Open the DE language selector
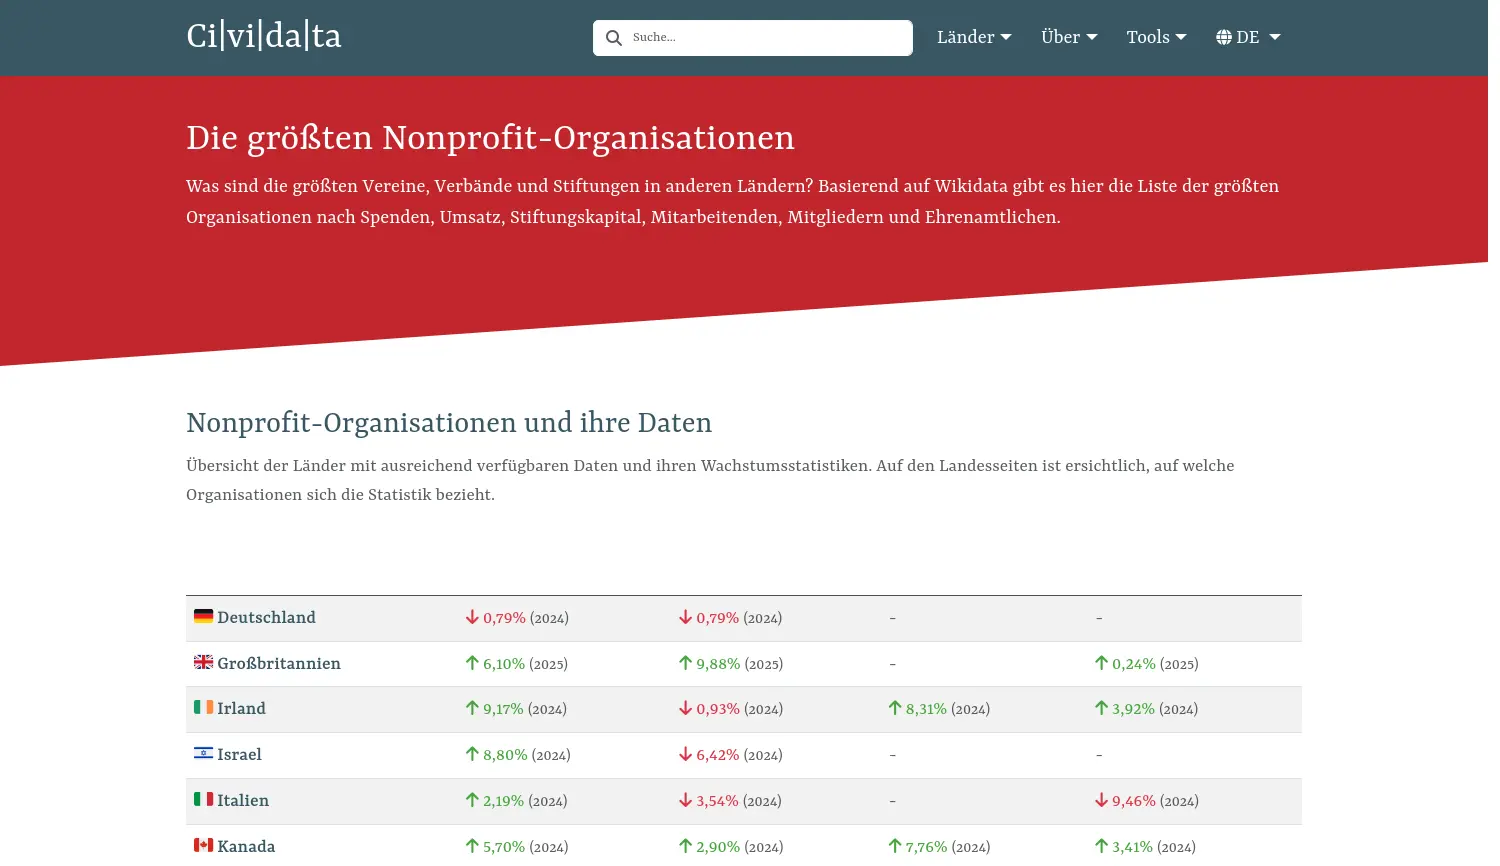This screenshot has height=866, width=1500. click(1248, 37)
